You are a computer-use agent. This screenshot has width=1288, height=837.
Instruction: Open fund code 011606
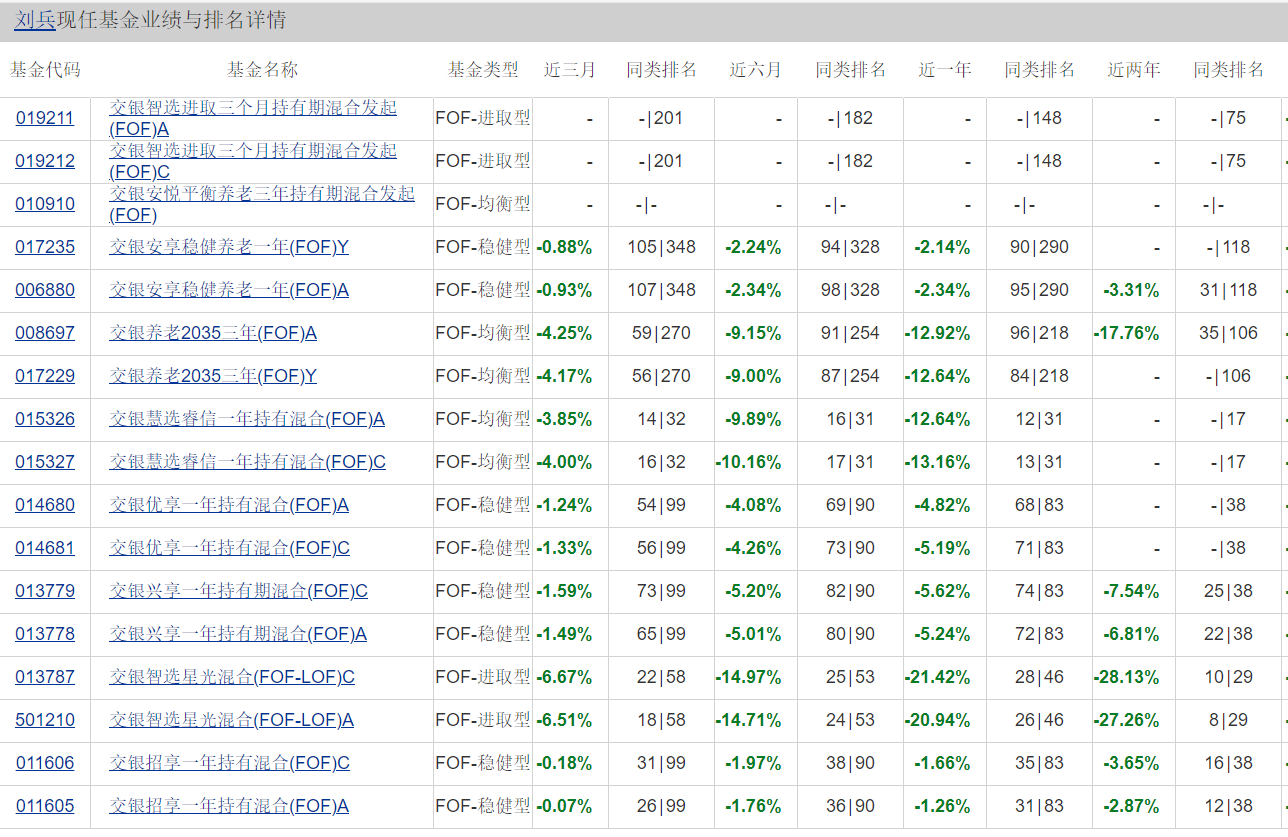point(45,763)
